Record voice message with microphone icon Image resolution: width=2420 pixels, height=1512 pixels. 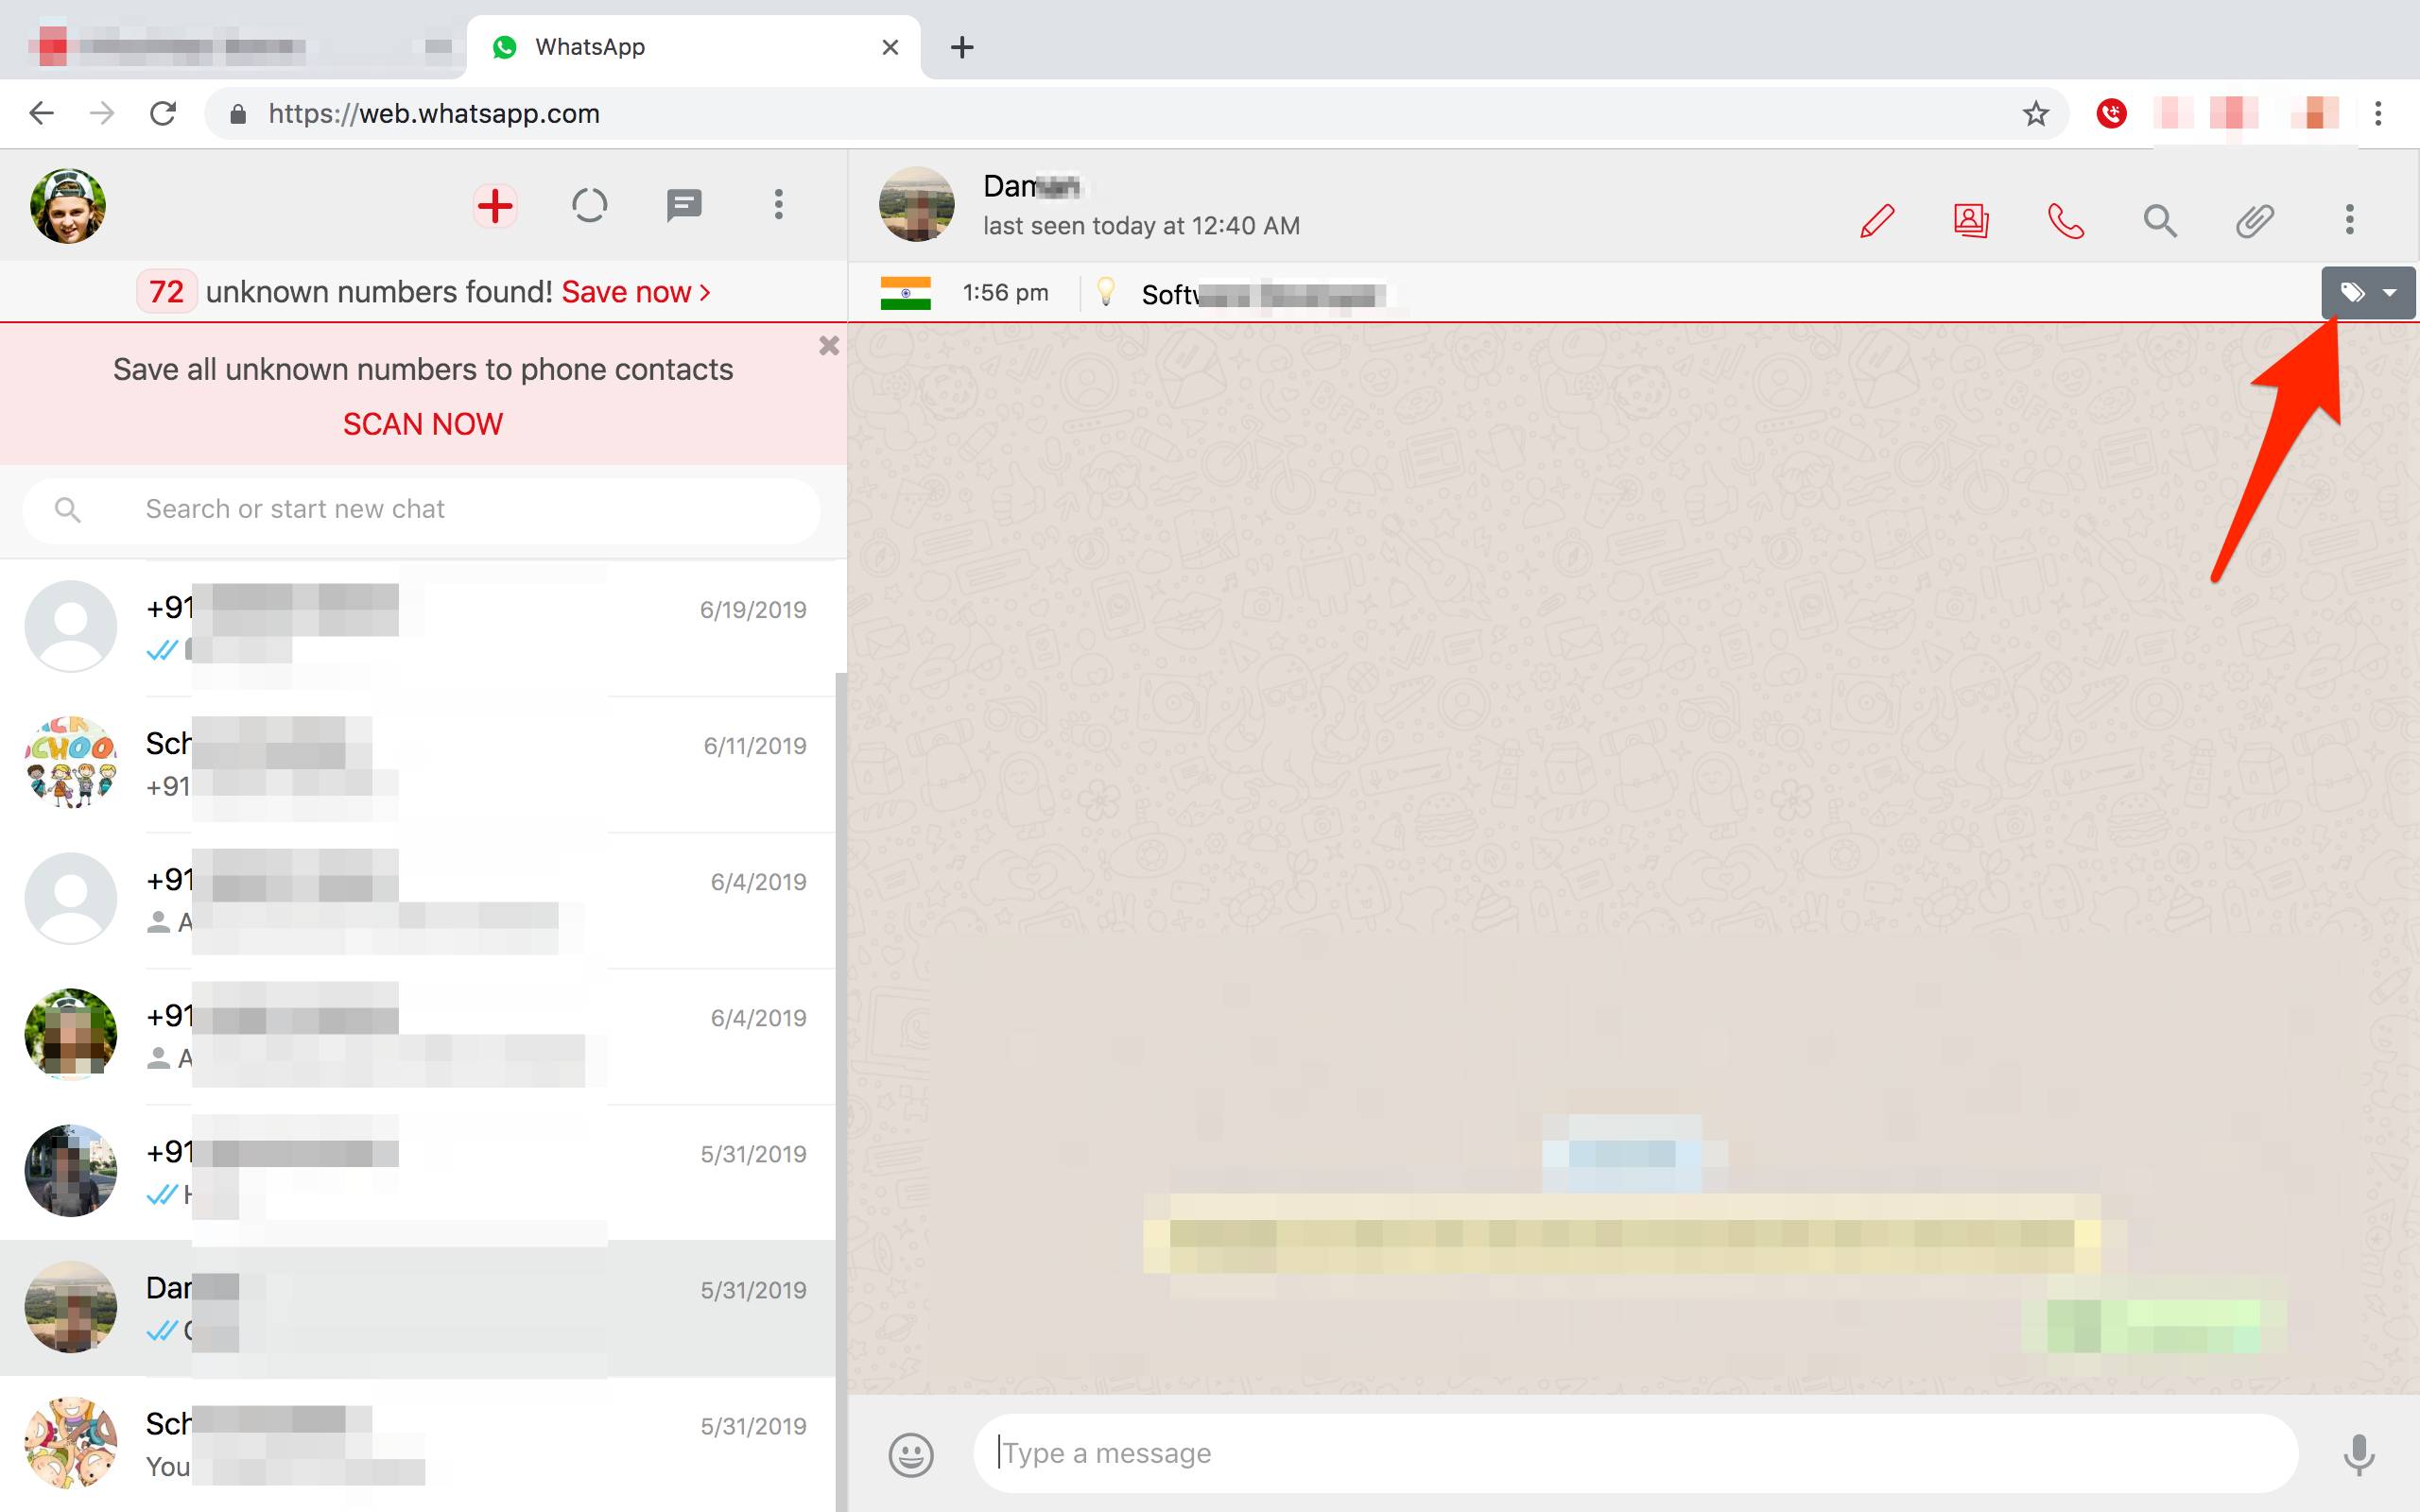coord(2358,1454)
